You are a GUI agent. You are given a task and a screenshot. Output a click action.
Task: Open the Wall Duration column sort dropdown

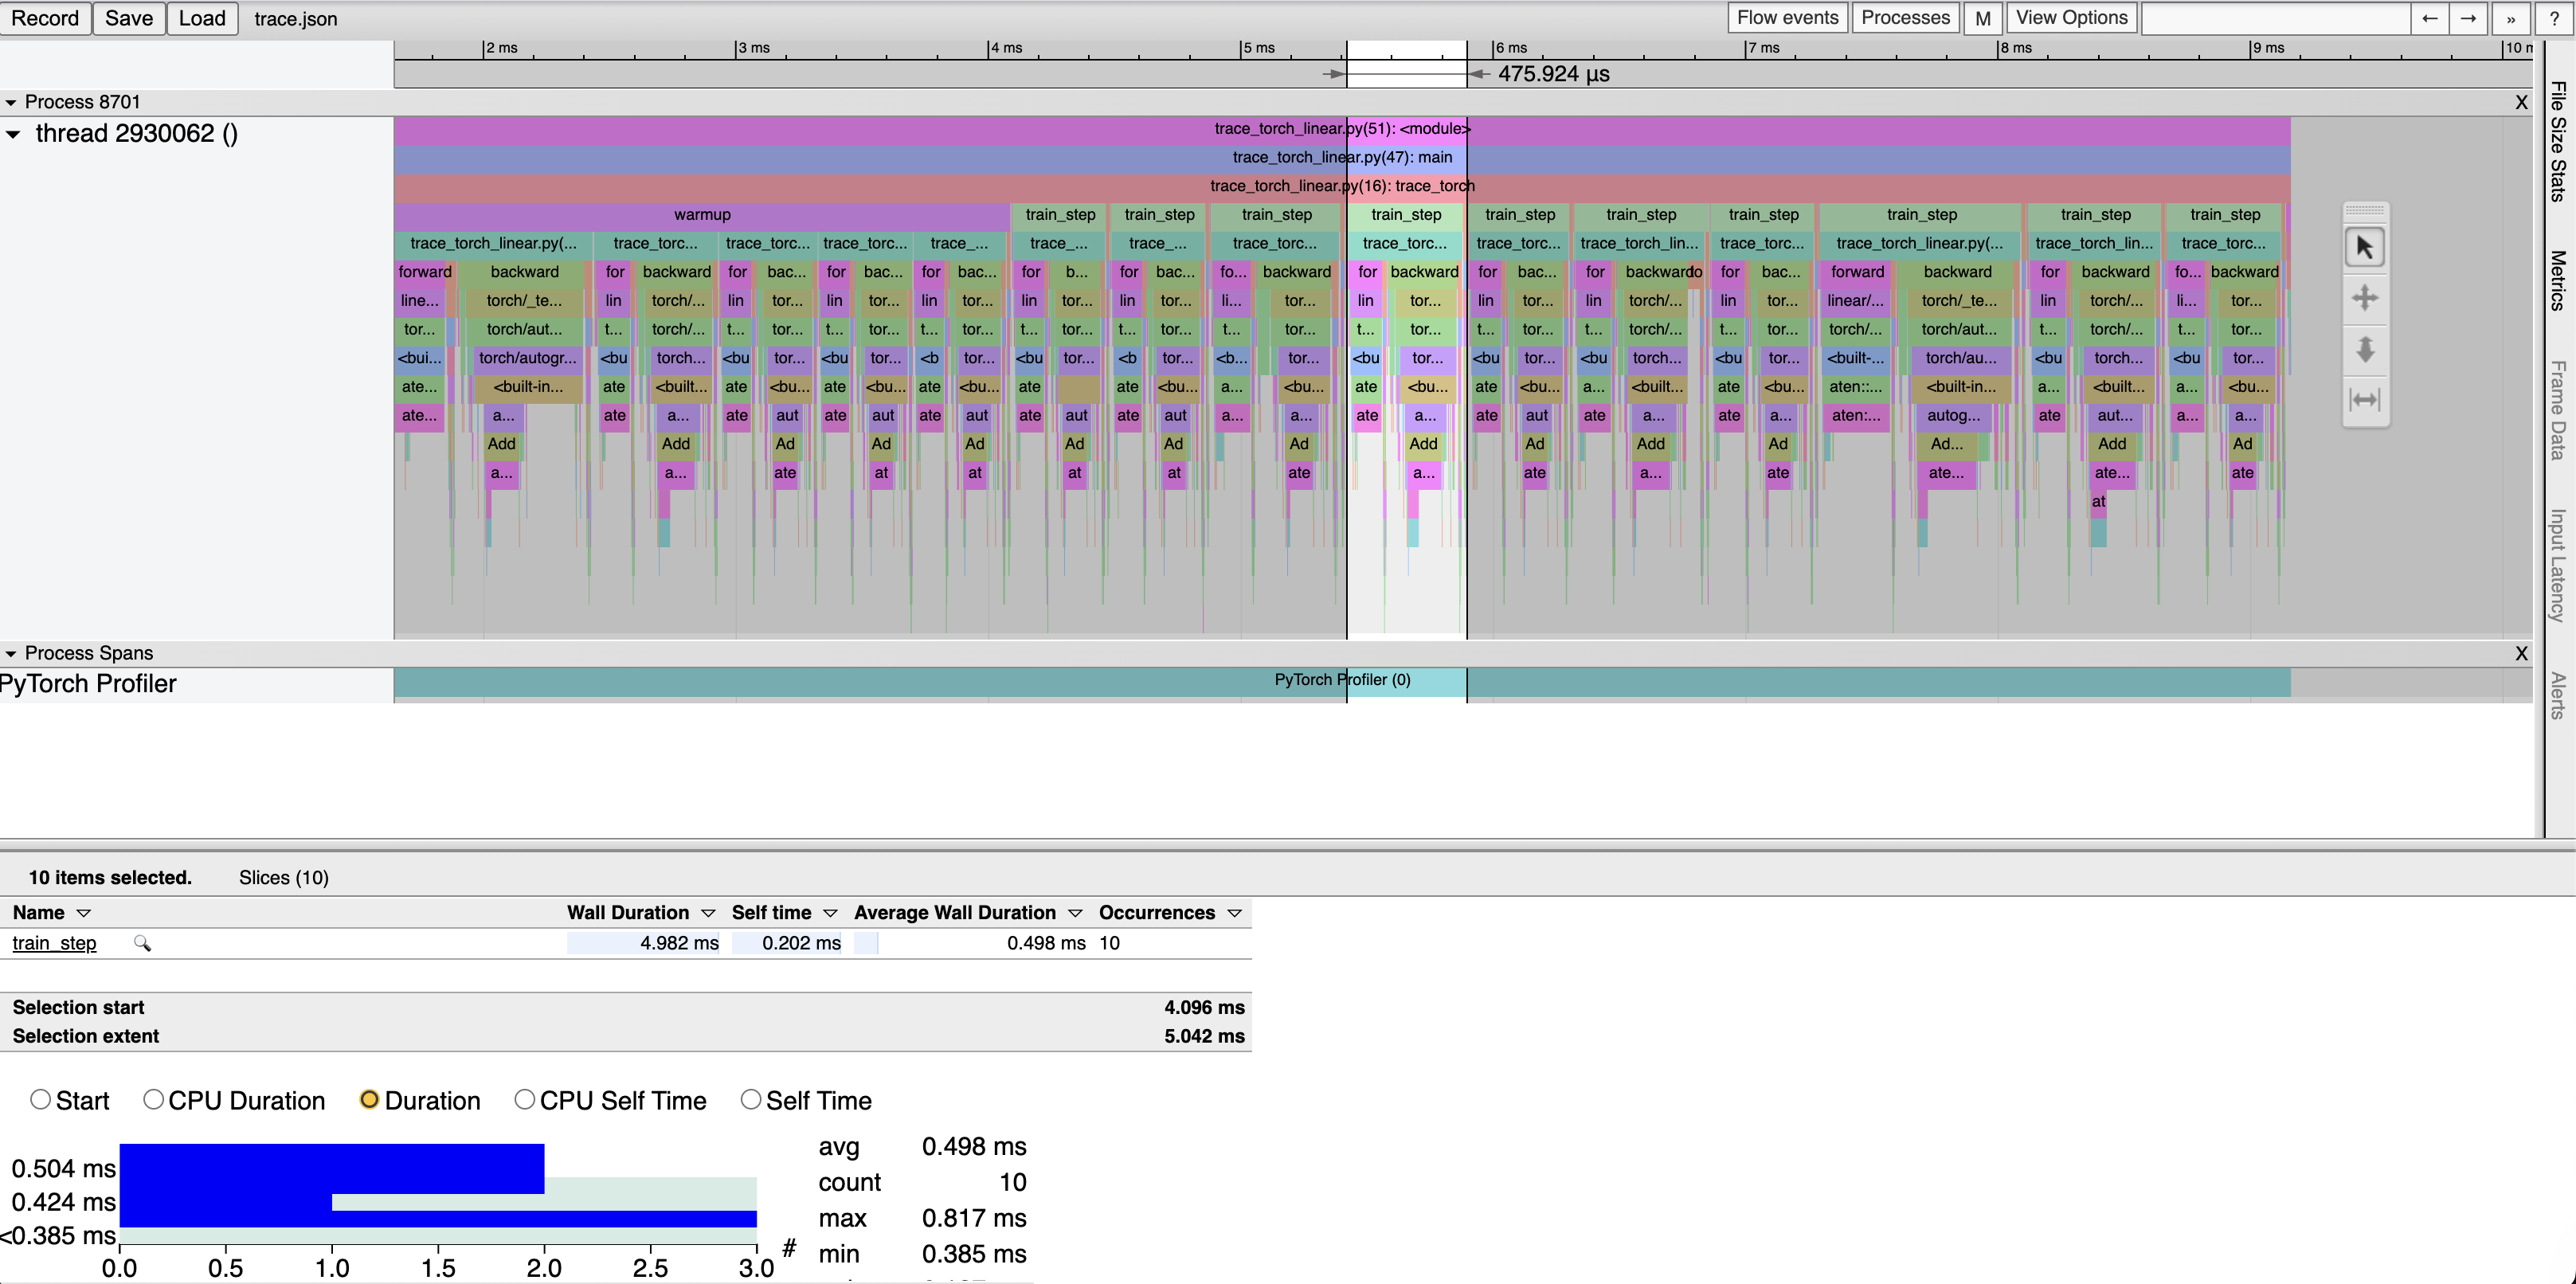coord(708,913)
